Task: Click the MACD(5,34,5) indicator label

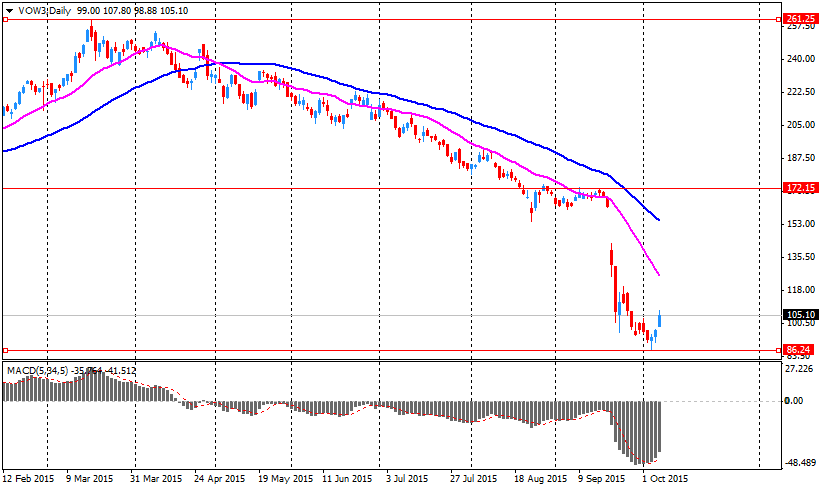Action: pyautogui.click(x=37, y=371)
